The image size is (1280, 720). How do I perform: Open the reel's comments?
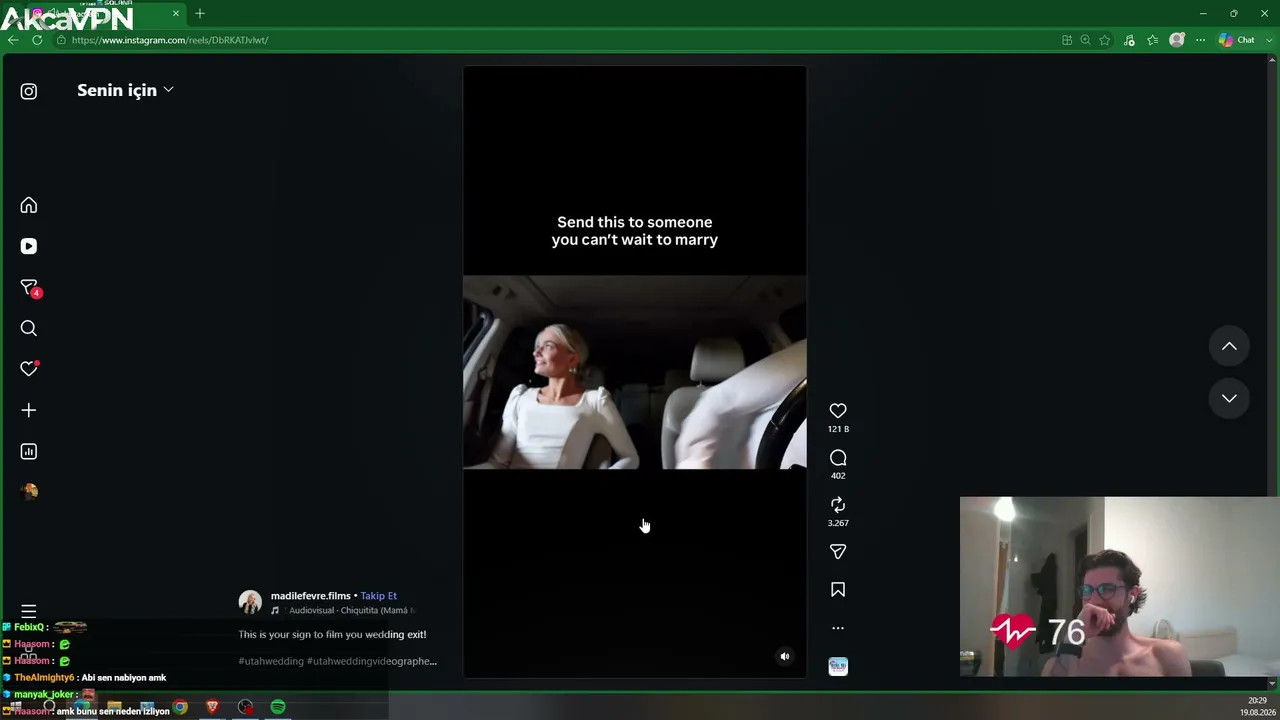(838, 458)
